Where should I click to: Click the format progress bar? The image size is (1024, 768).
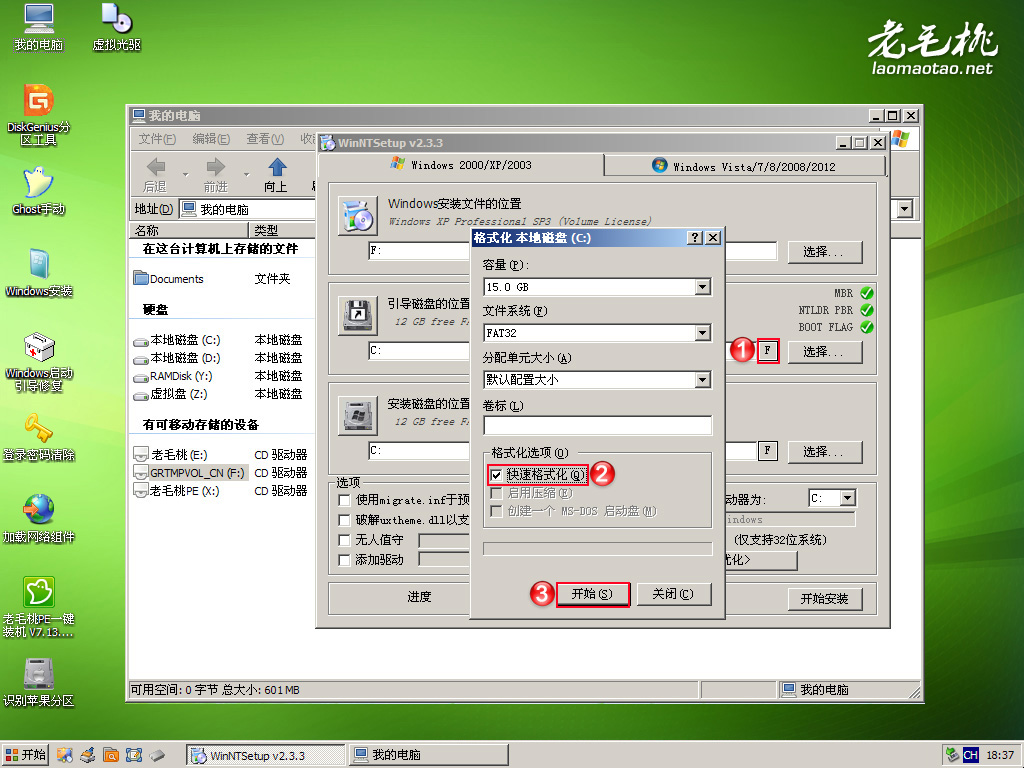(x=597, y=549)
